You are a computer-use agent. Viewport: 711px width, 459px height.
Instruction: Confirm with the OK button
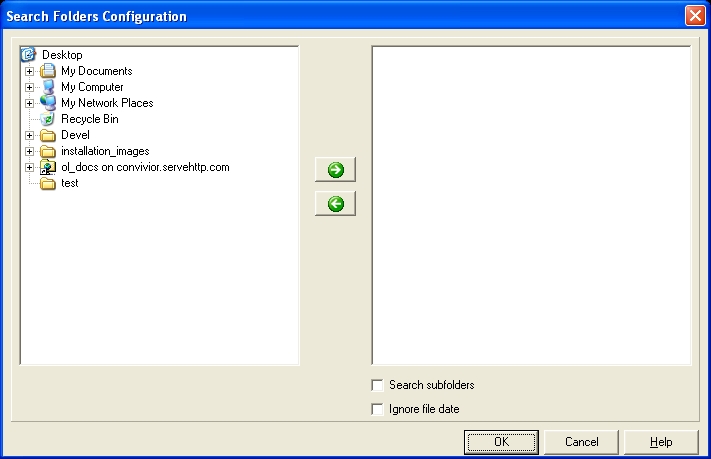click(x=502, y=442)
